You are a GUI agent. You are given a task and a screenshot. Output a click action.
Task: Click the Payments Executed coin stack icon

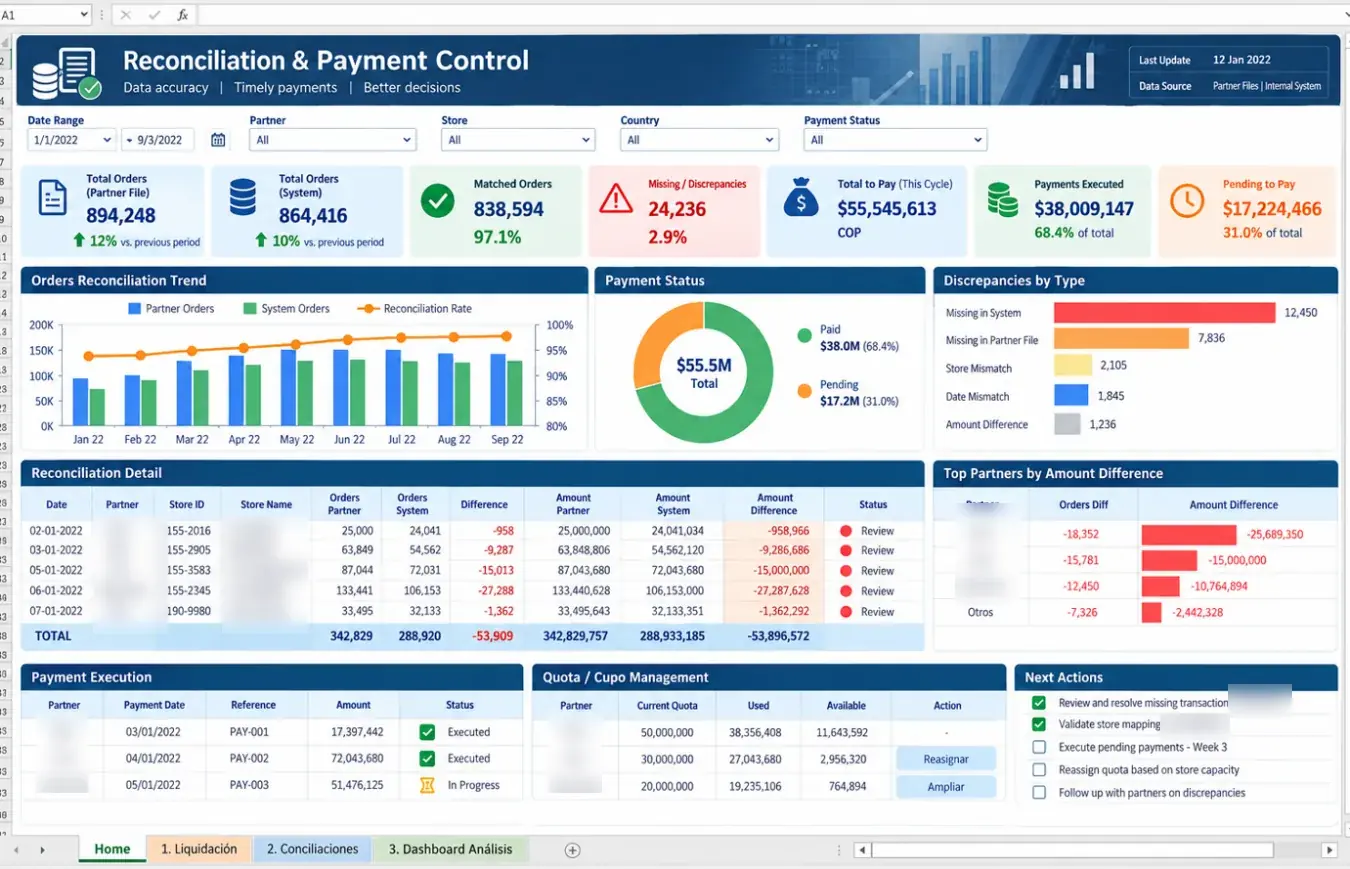pyautogui.click(x=1002, y=199)
